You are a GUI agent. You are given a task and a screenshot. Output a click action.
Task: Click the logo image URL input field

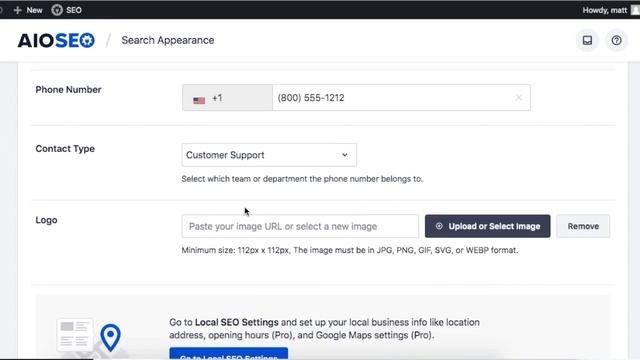(x=300, y=226)
